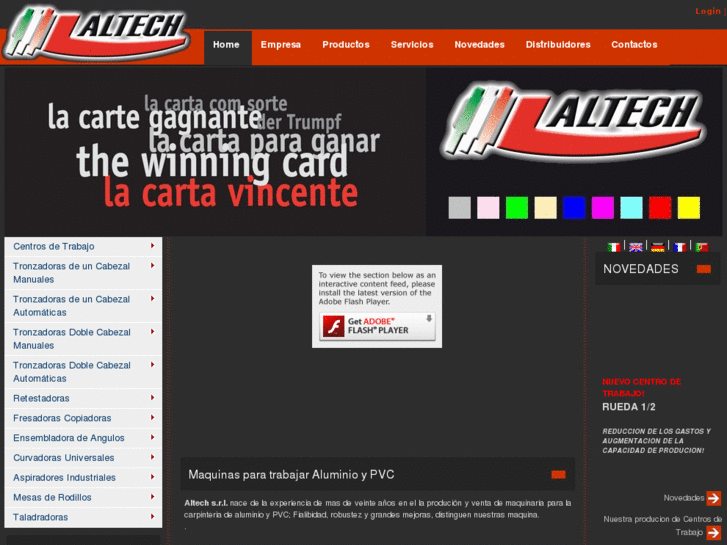Viewport: 727px width, 545px height.
Task: Open Novedades in the top navigation
Action: 479,45
